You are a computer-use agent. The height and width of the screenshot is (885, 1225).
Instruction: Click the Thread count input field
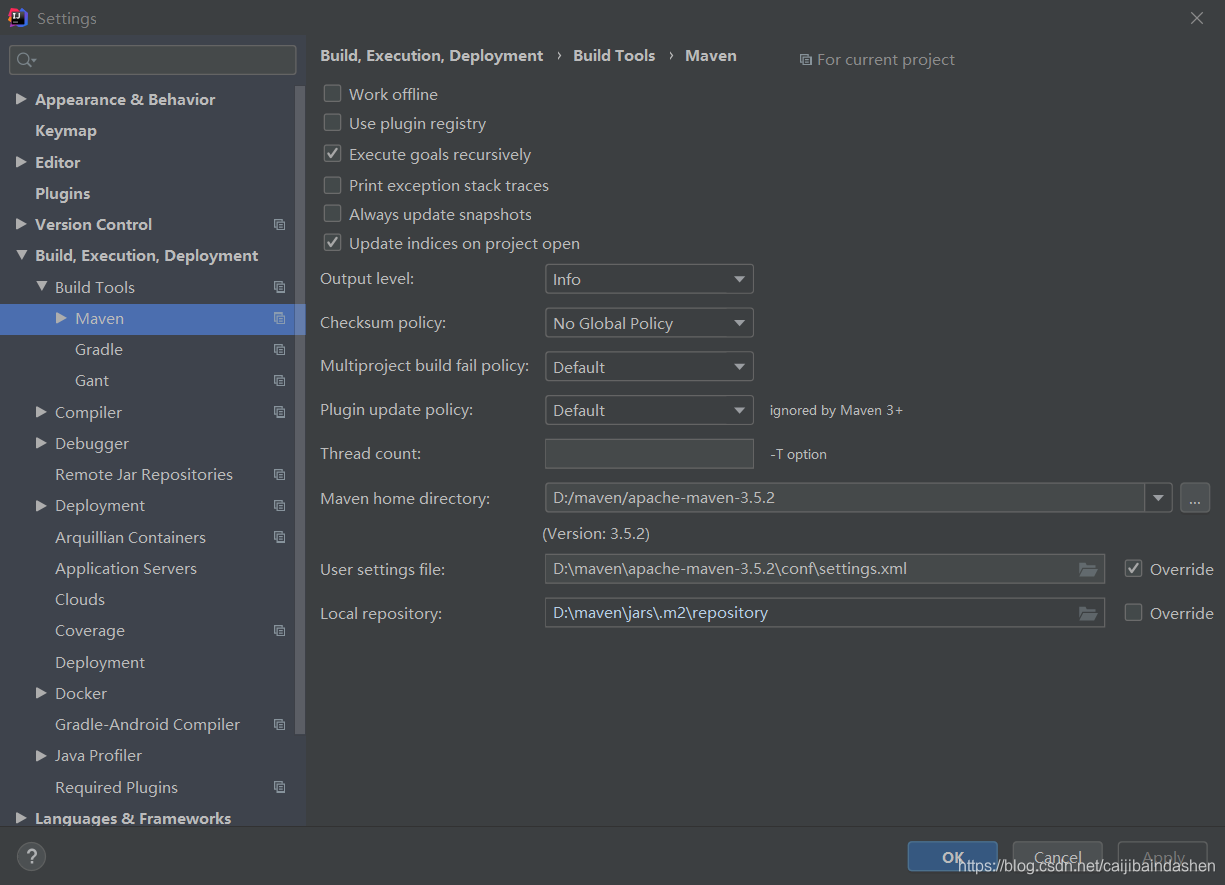tap(649, 454)
